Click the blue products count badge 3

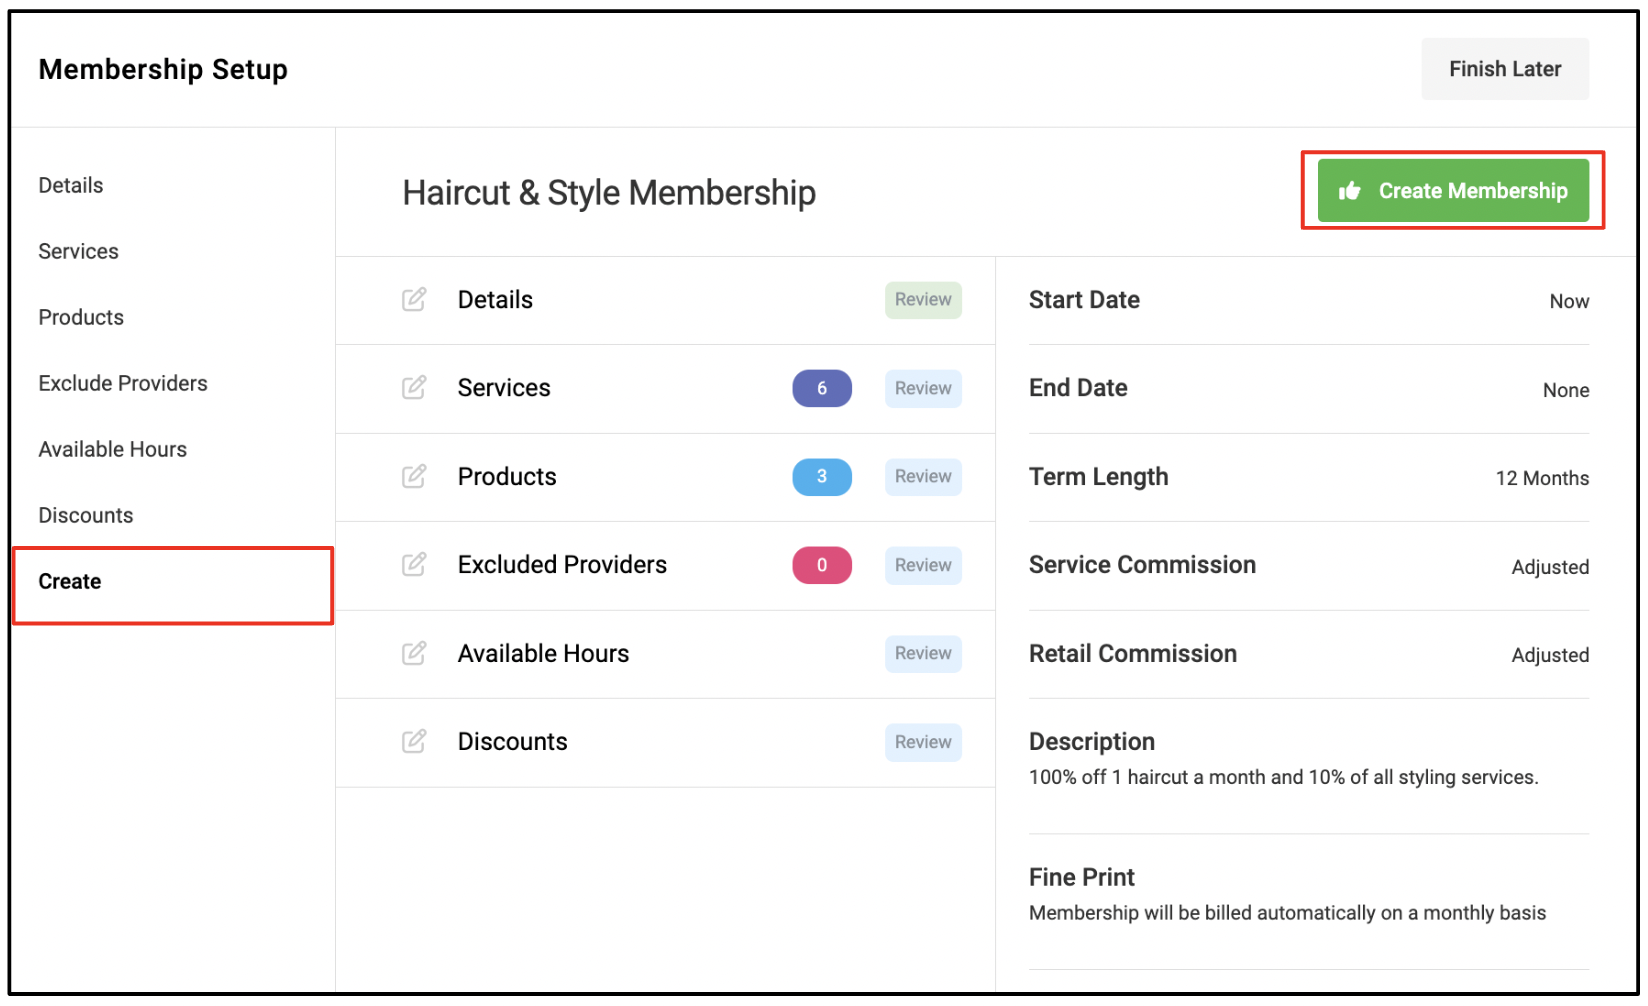(822, 476)
